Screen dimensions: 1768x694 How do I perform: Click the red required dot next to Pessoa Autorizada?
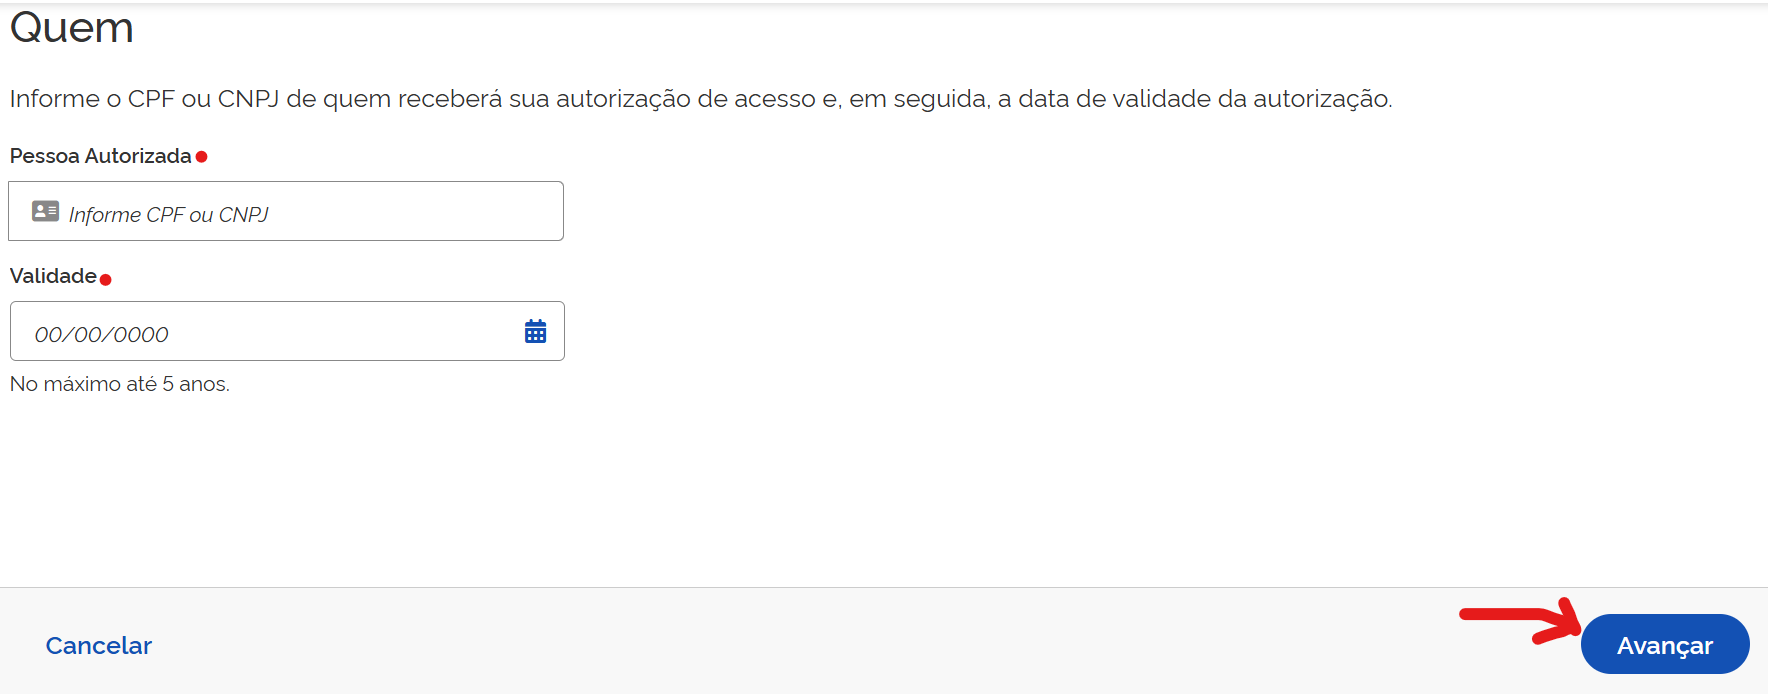click(203, 156)
